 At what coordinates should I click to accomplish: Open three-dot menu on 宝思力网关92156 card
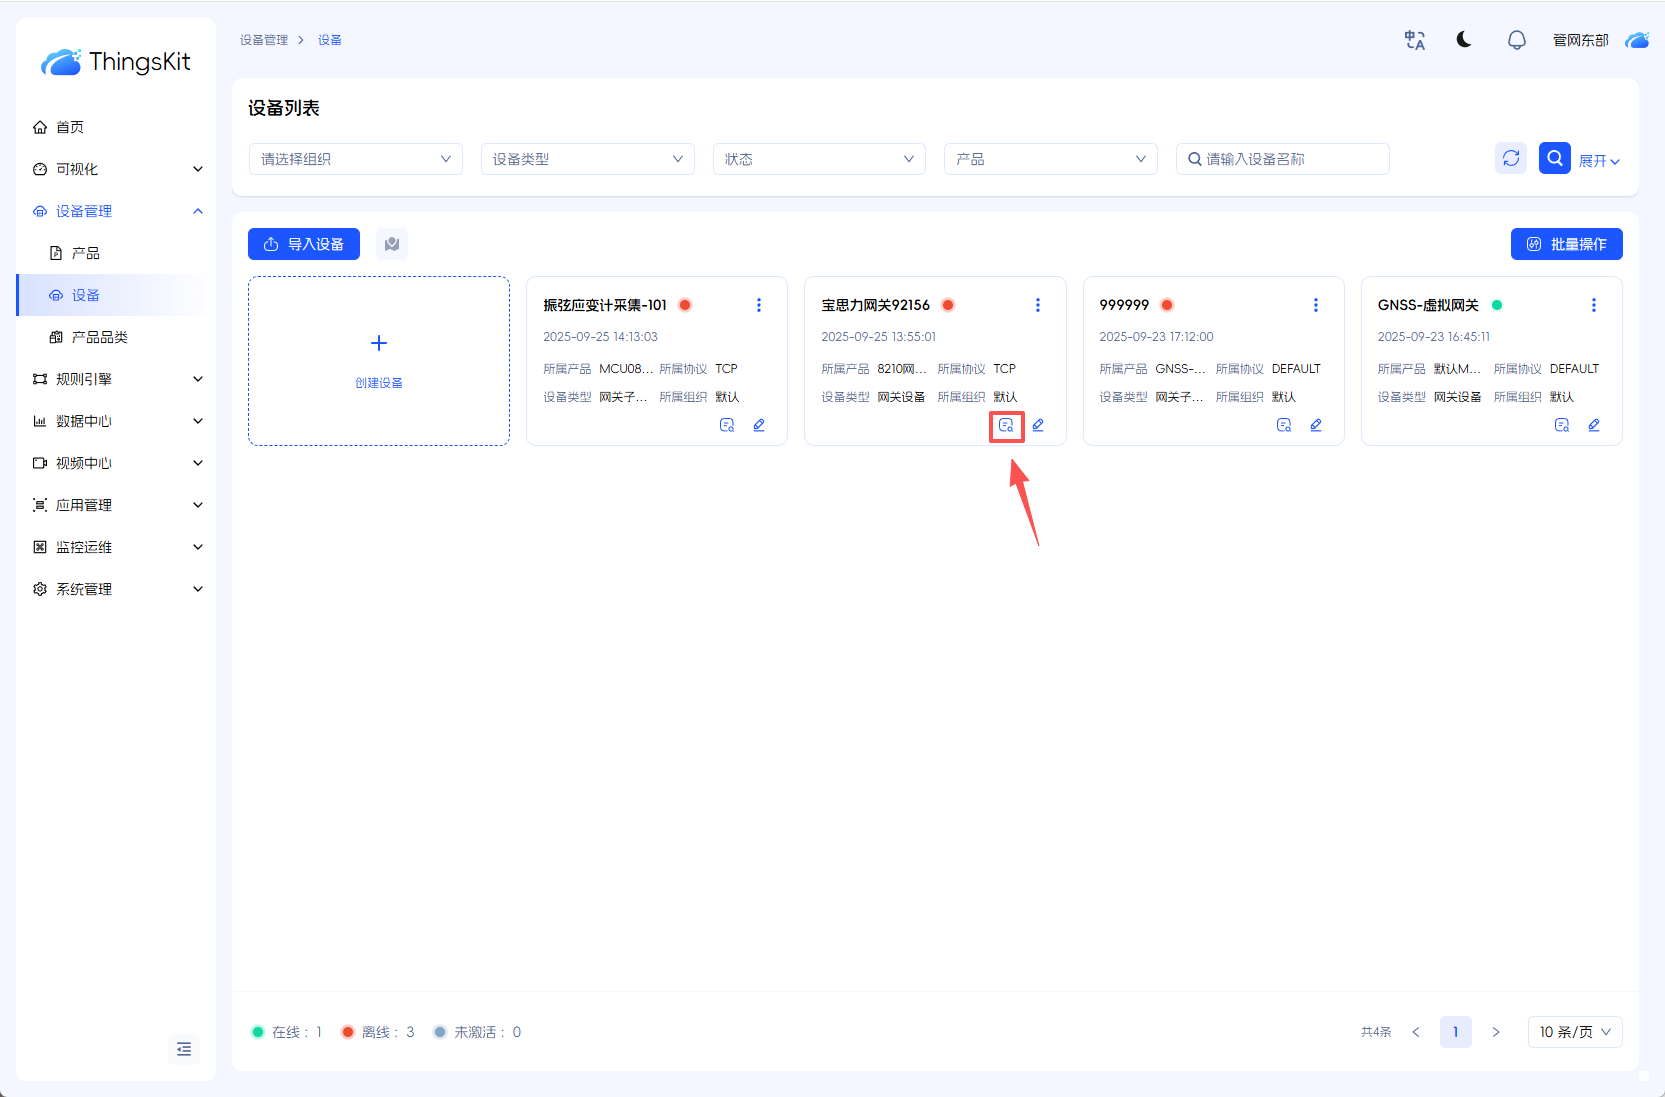tap(1037, 305)
